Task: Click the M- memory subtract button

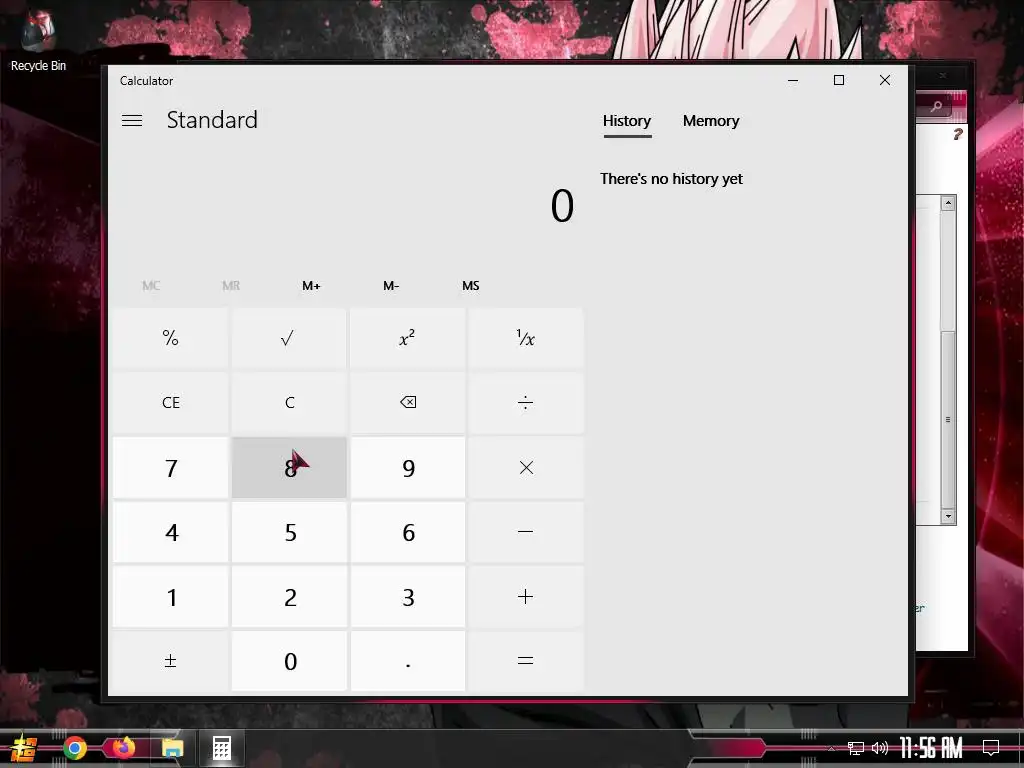Action: (391, 286)
